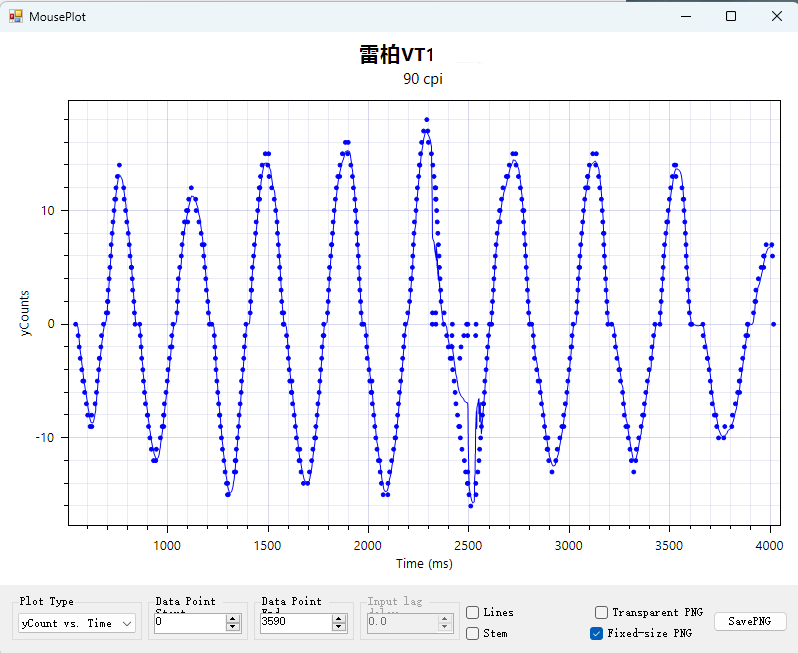
Task: Click the y-axis tick label -10
Action: click(x=45, y=438)
